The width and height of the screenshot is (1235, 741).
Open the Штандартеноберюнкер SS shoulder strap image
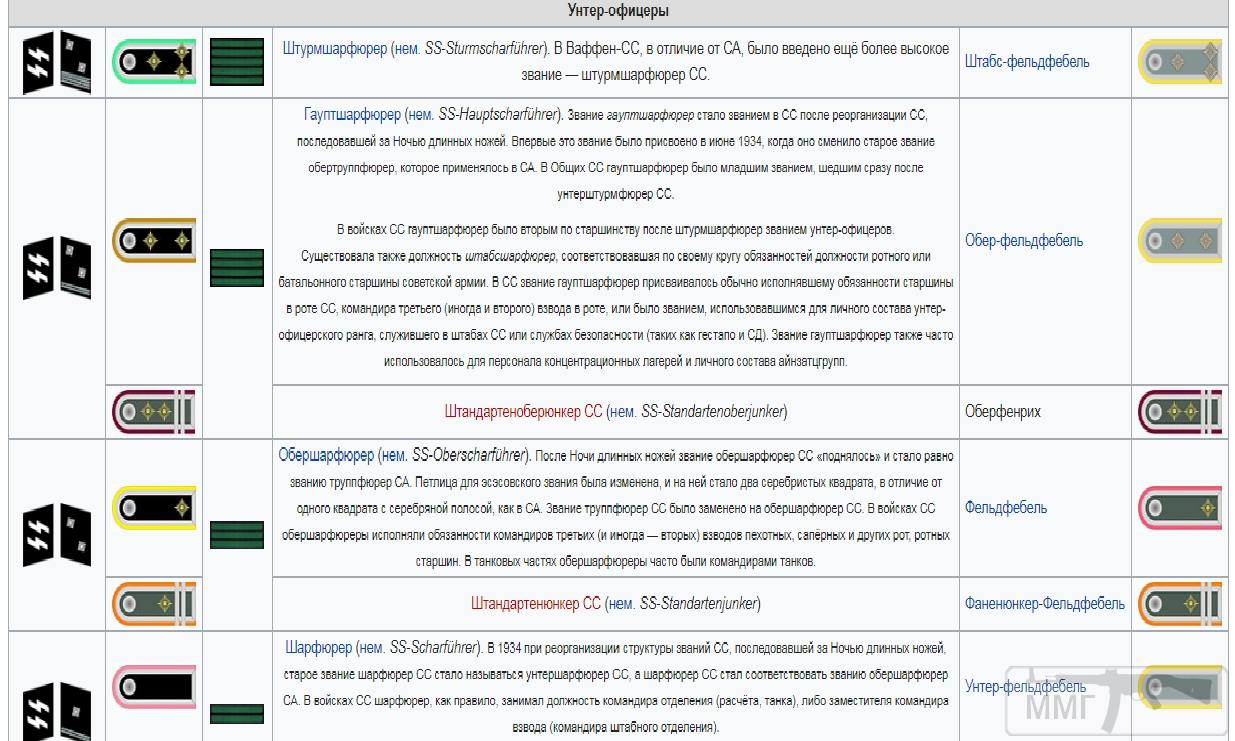[154, 411]
